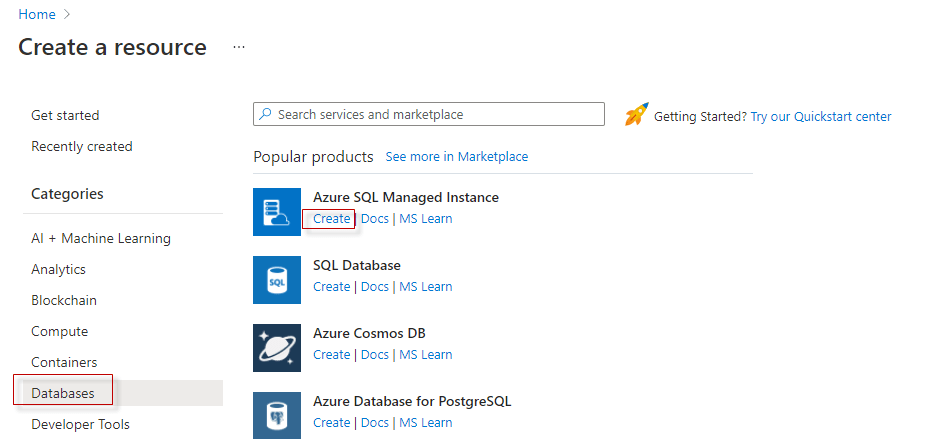Select AI + Machine Learning category
The image size is (935, 439).
101,238
